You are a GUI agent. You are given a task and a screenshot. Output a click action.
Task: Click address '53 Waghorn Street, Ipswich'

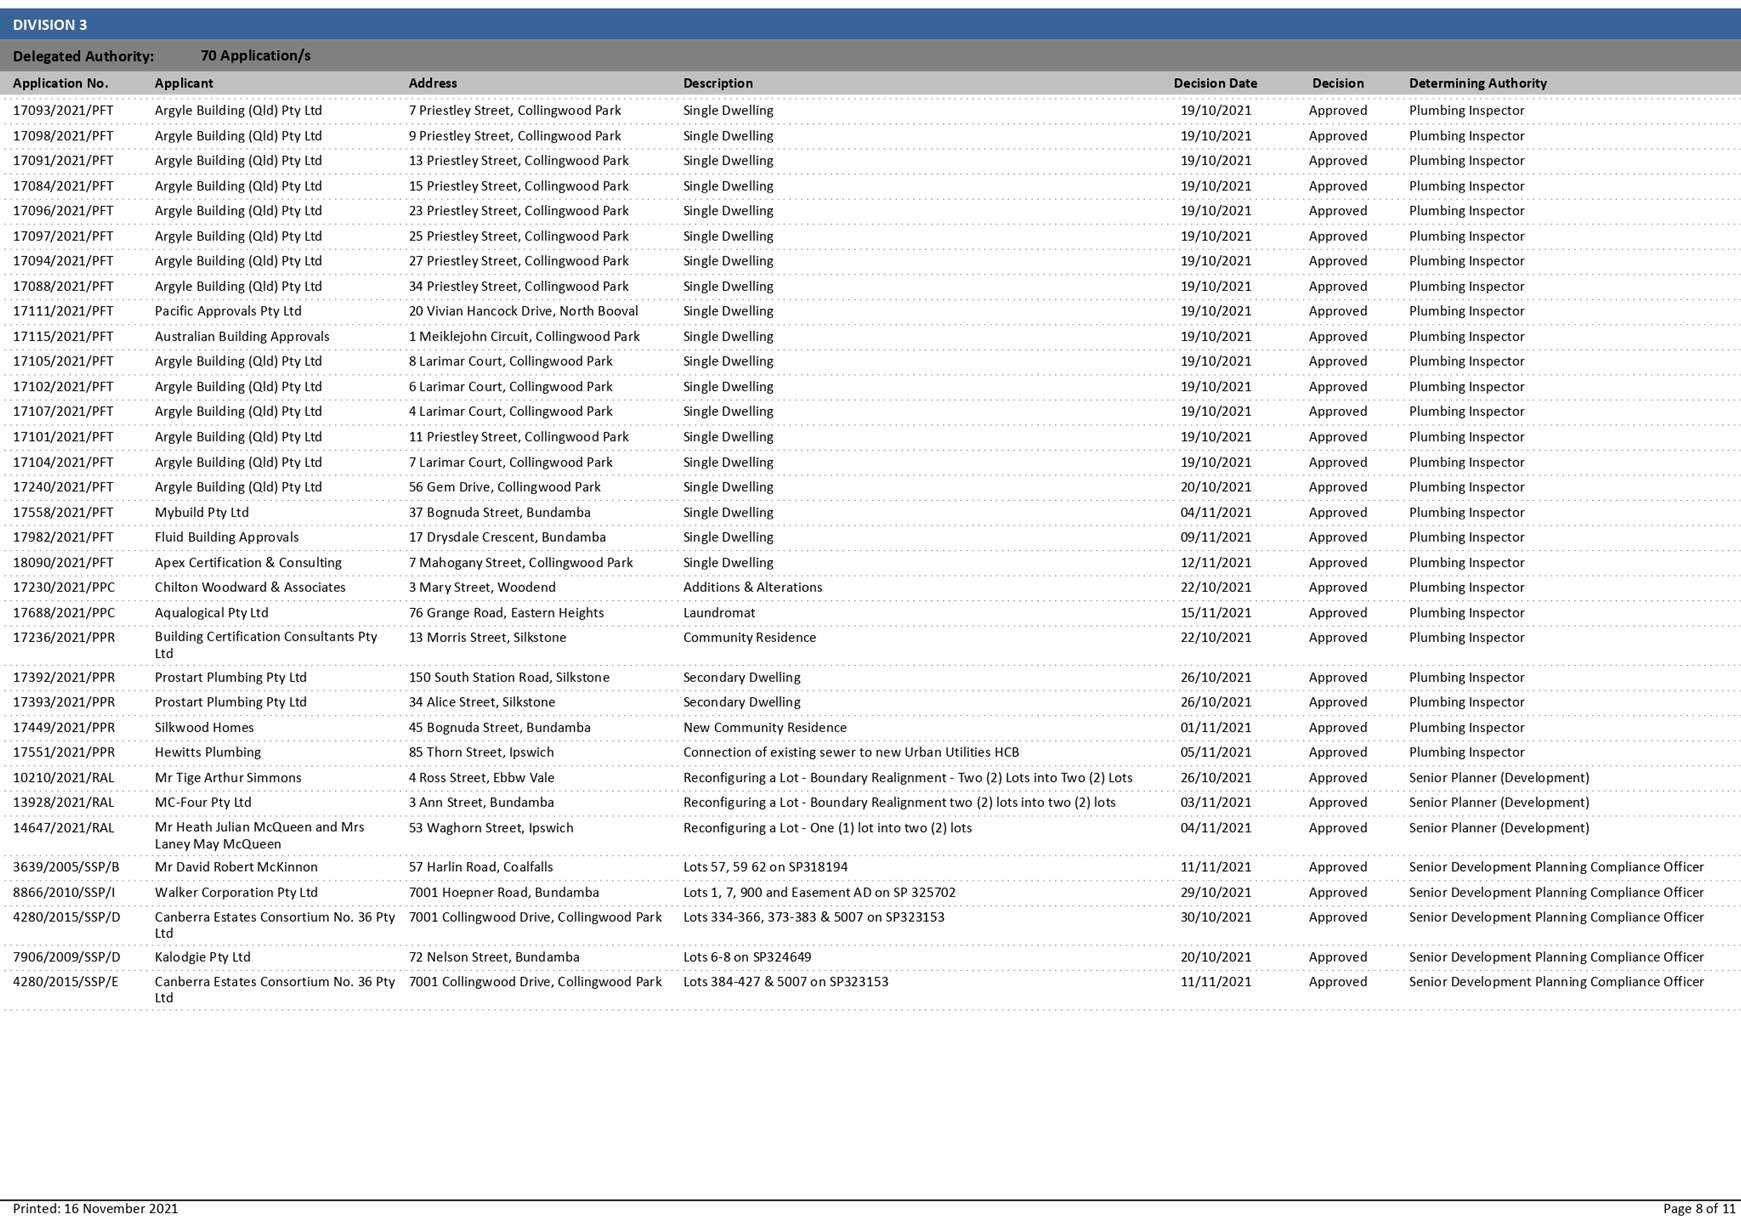tap(491, 828)
